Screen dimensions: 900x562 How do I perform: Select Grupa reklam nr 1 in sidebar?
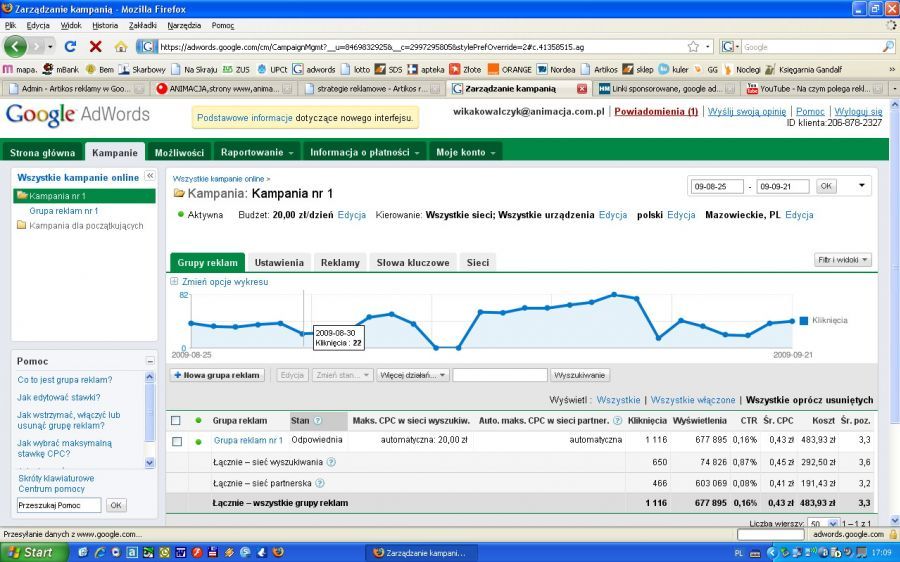pos(64,211)
